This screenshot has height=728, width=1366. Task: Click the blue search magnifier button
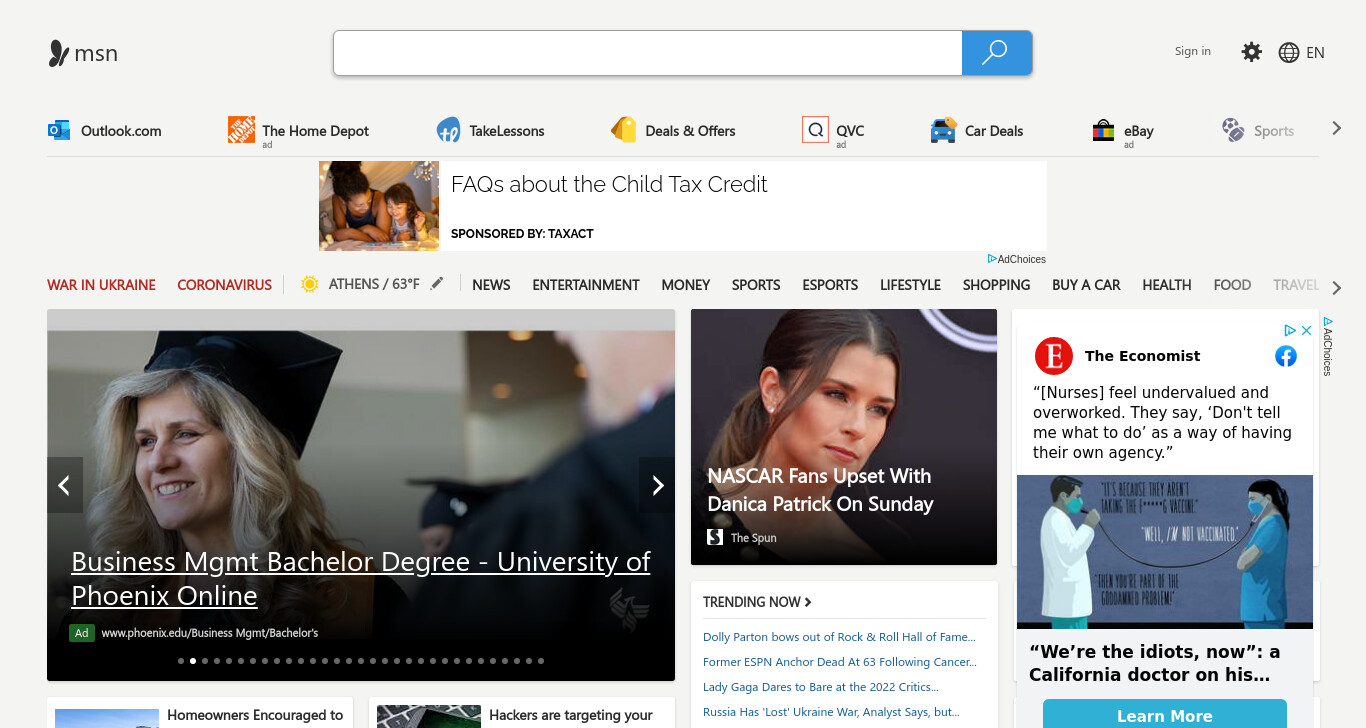[x=996, y=53]
